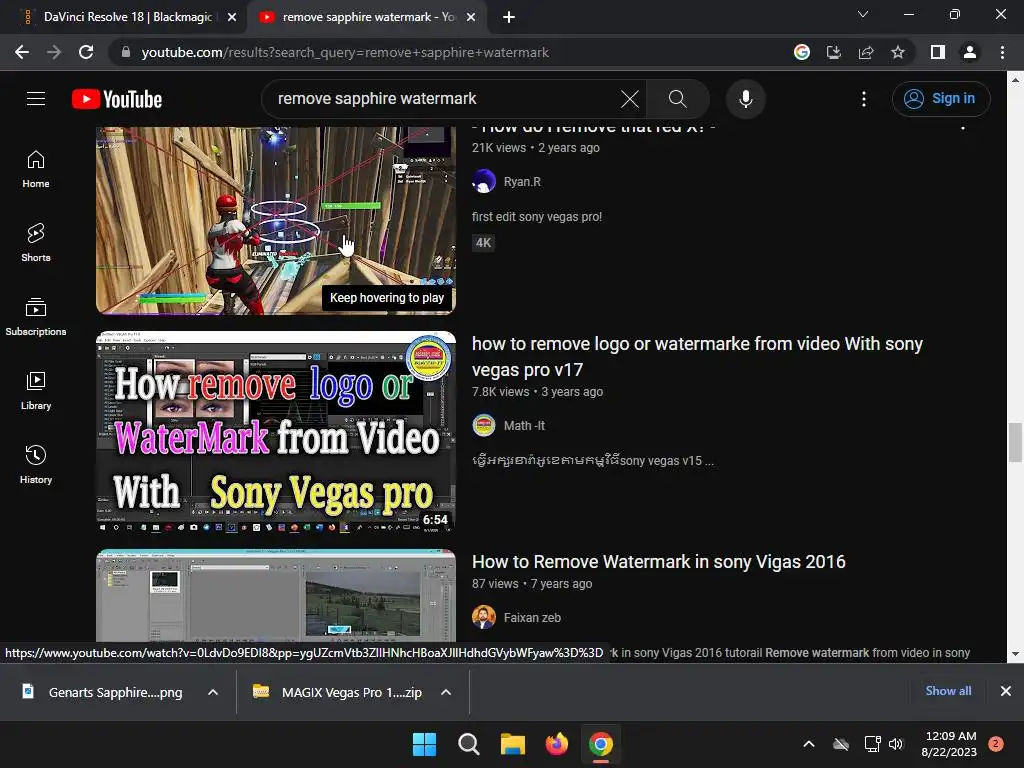The height and width of the screenshot is (768, 1024).
Task: Toggle the Chrome side panel icon
Action: coord(938,52)
